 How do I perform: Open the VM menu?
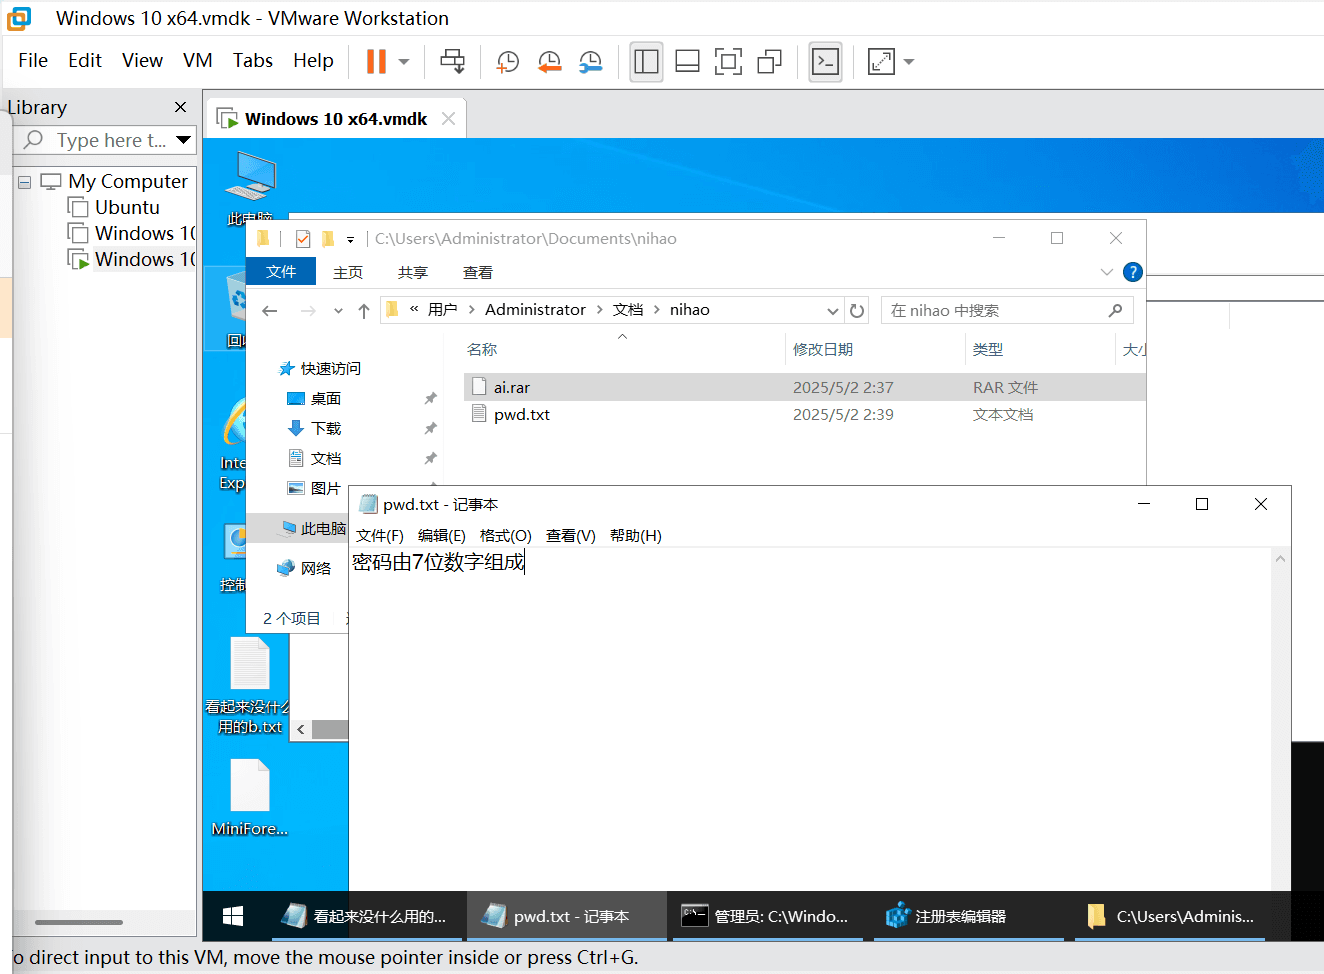click(x=198, y=61)
